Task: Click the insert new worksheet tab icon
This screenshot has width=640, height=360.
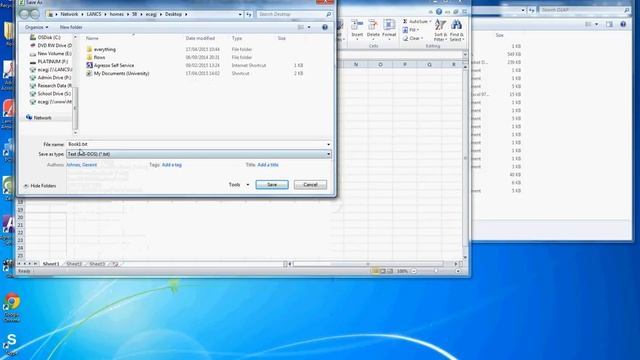Action: pos(115,264)
